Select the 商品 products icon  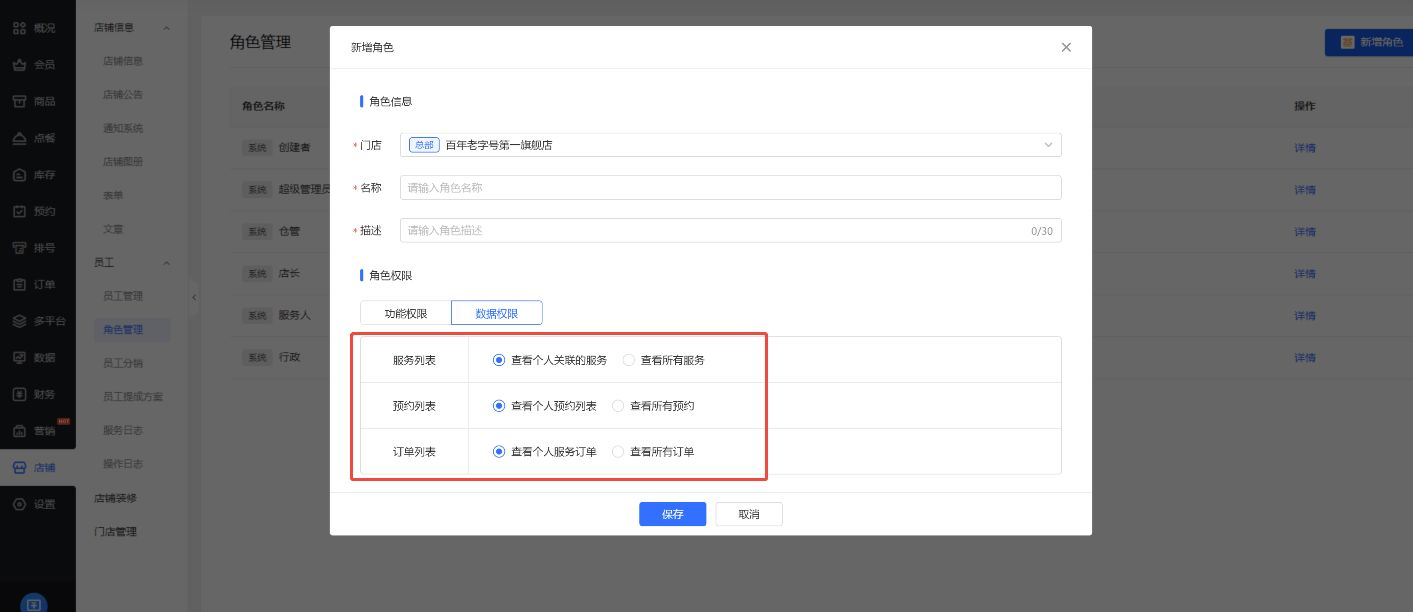pos(19,101)
